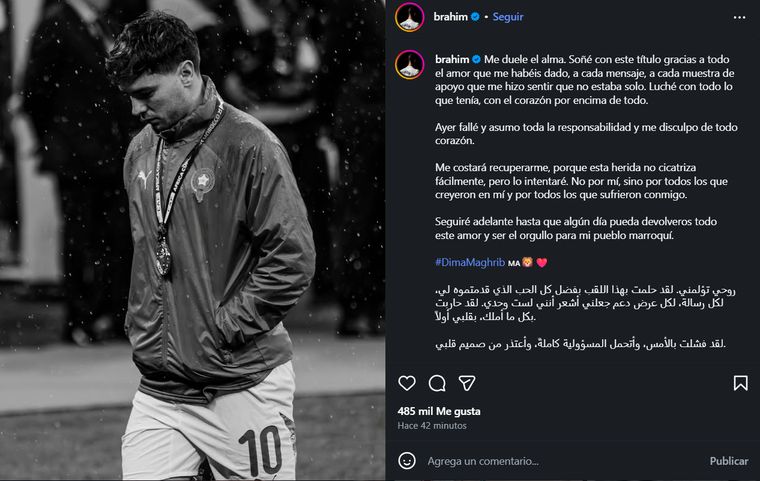Share the post with paper plane icon
Screen dimensions: 760x481
pyautogui.click(x=467, y=383)
